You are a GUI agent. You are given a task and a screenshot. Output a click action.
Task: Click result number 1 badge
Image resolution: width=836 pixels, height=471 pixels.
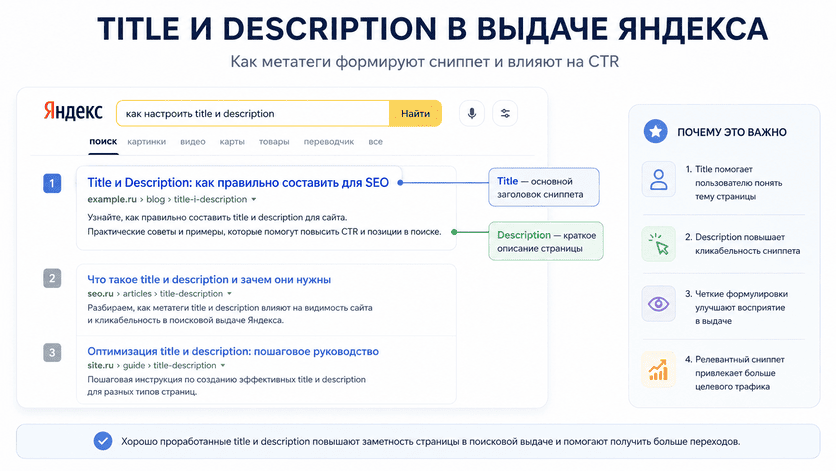click(52, 183)
